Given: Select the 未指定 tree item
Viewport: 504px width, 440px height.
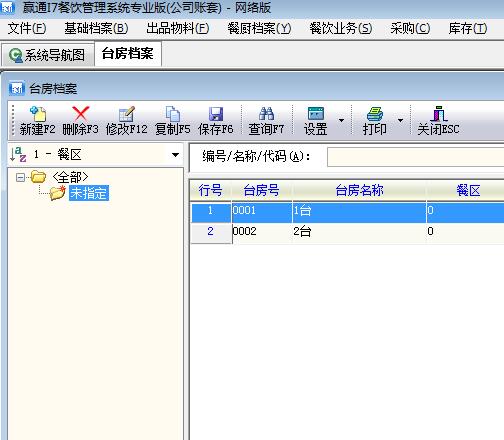Looking at the screenshot, I should point(89,193).
